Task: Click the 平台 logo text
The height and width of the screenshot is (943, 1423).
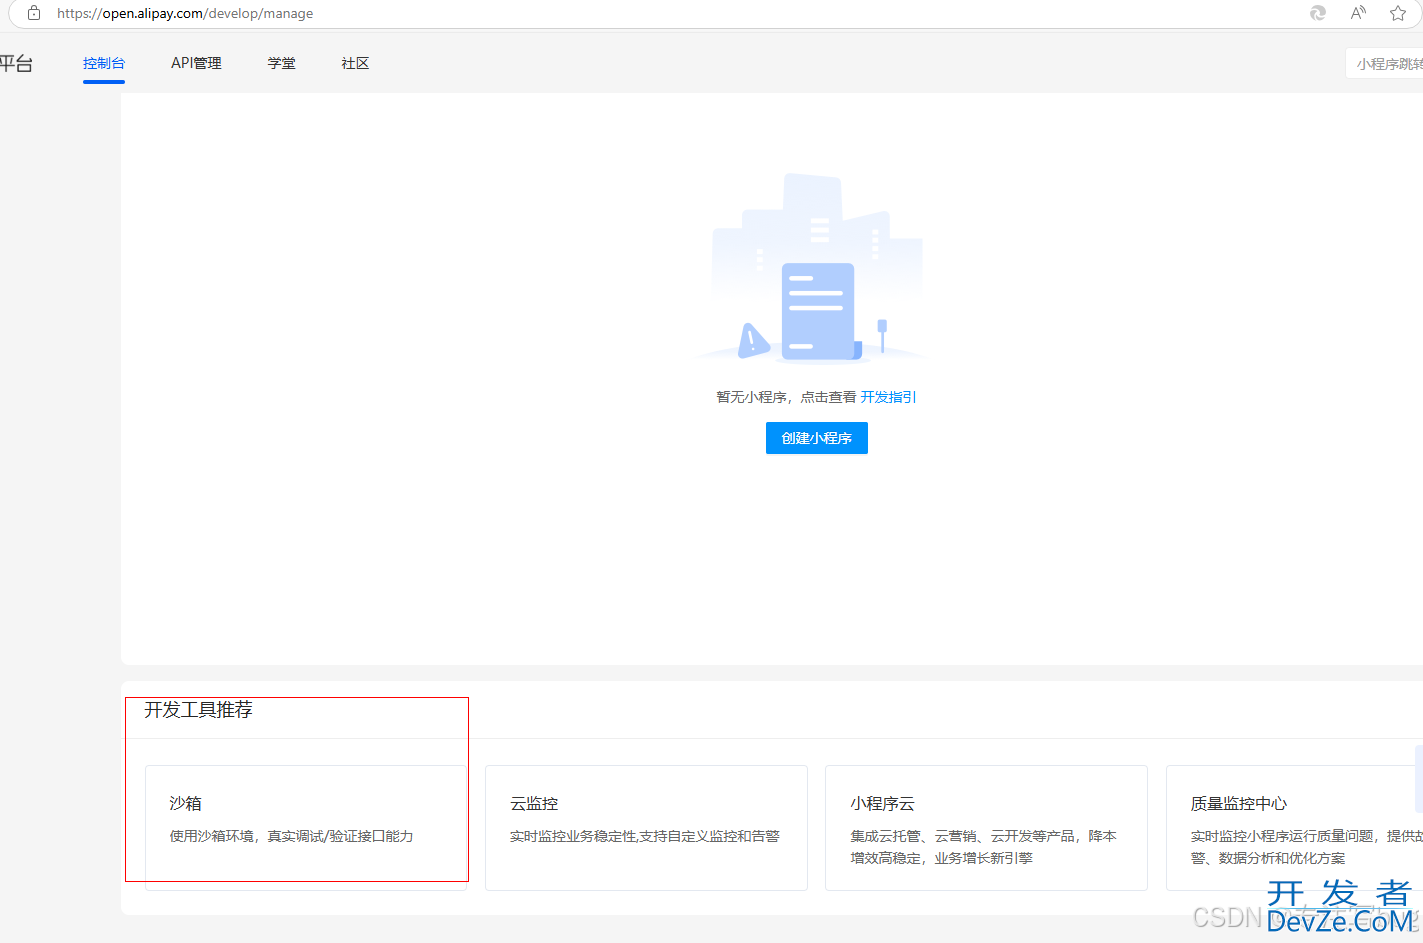Action: pos(16,64)
